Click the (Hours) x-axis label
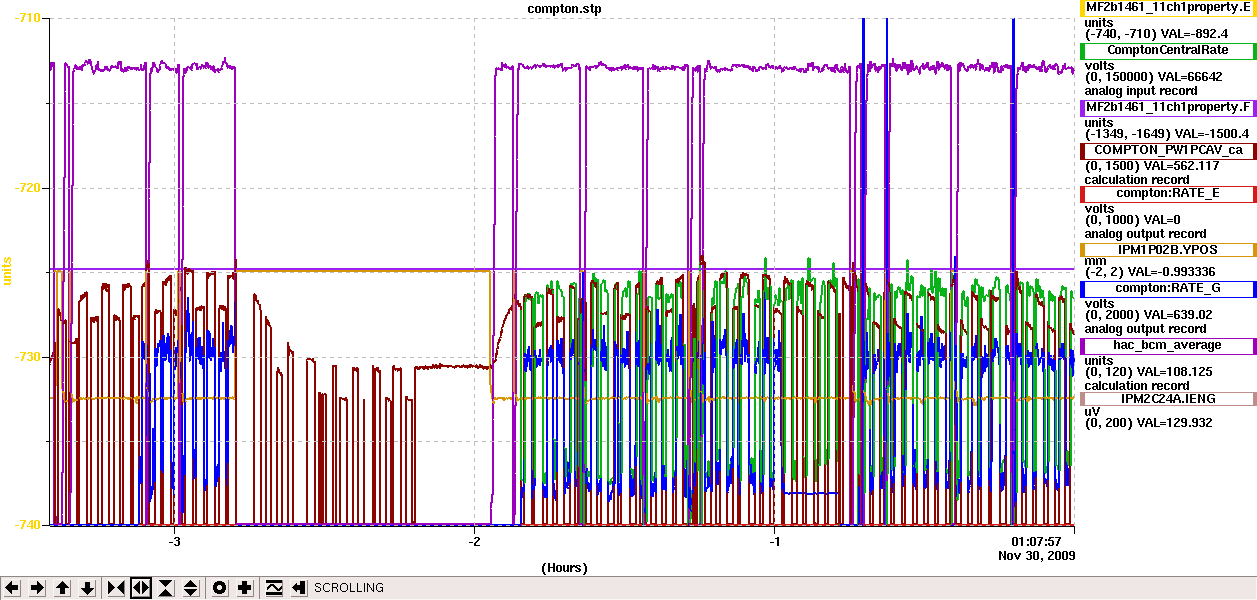The width and height of the screenshot is (1257, 600). coord(564,567)
